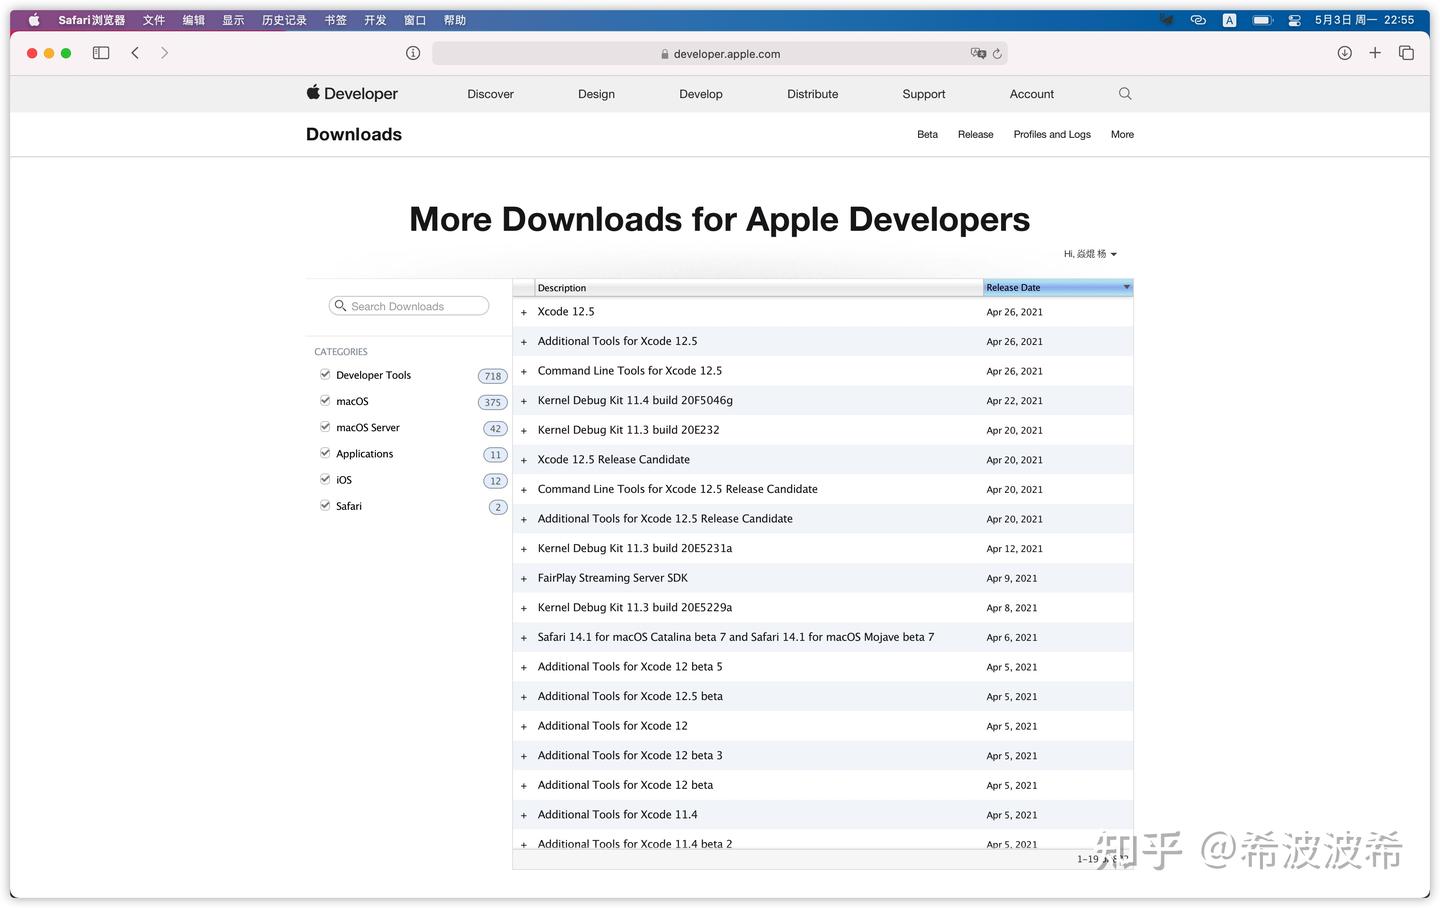This screenshot has width=1440, height=908.
Task: Click the page info icon in address bar
Action: point(413,53)
